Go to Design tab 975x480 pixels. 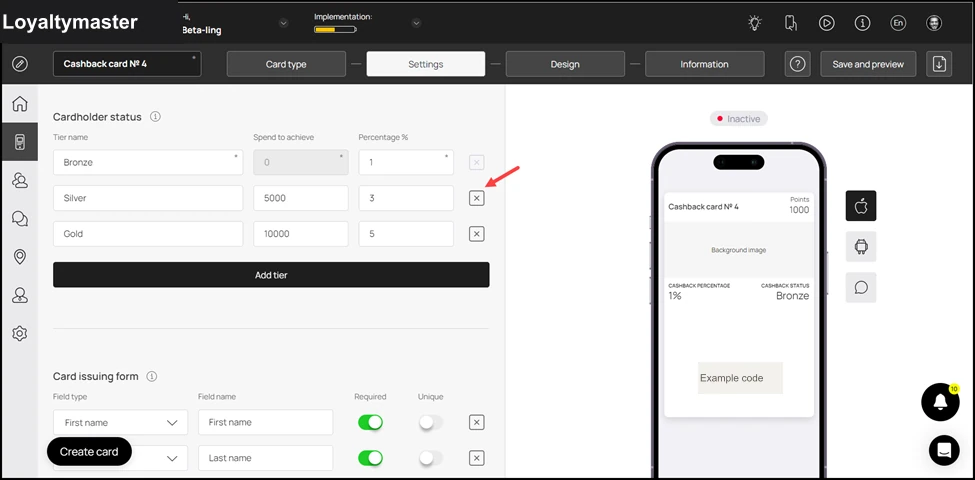(x=565, y=64)
